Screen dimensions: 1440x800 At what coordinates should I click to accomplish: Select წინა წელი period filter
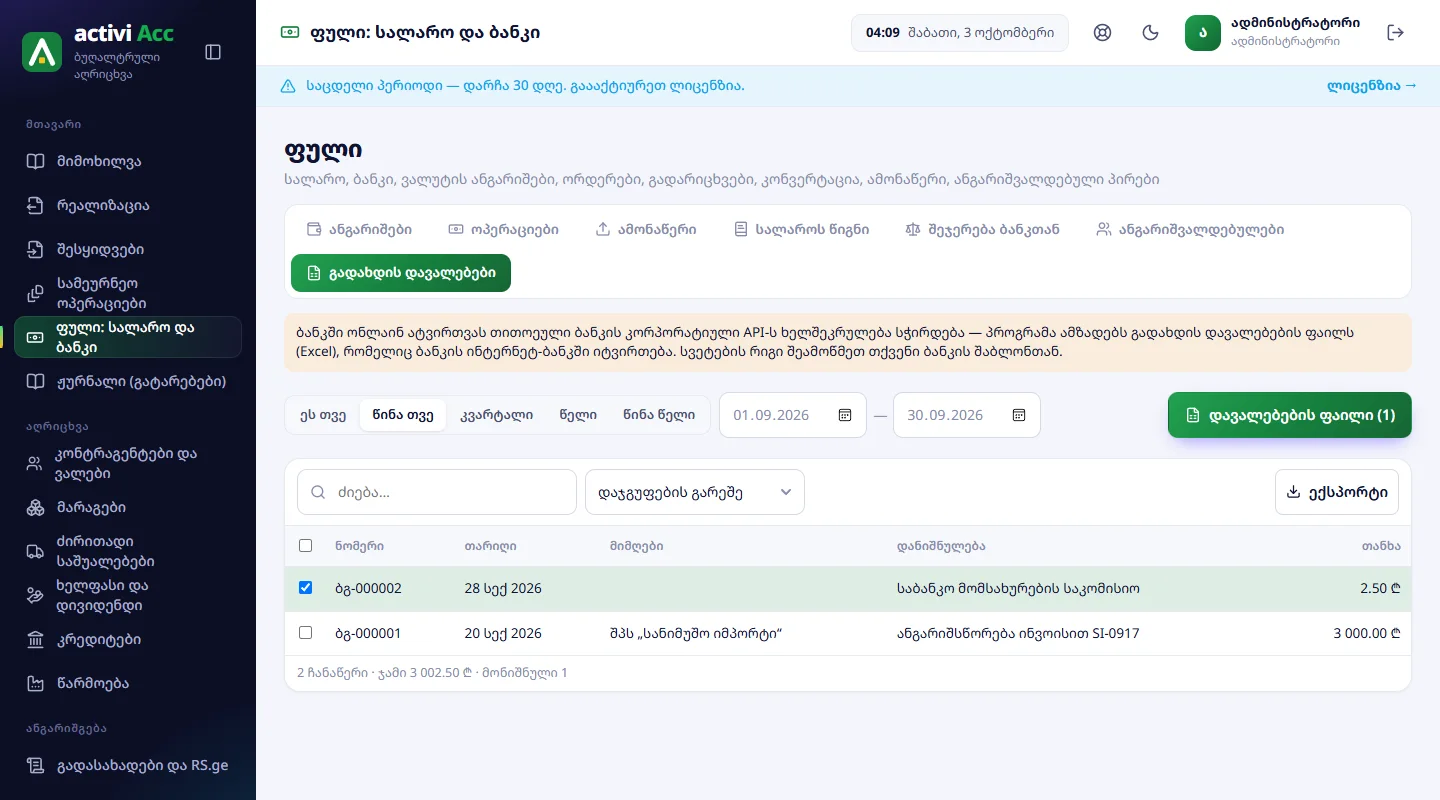(x=659, y=415)
